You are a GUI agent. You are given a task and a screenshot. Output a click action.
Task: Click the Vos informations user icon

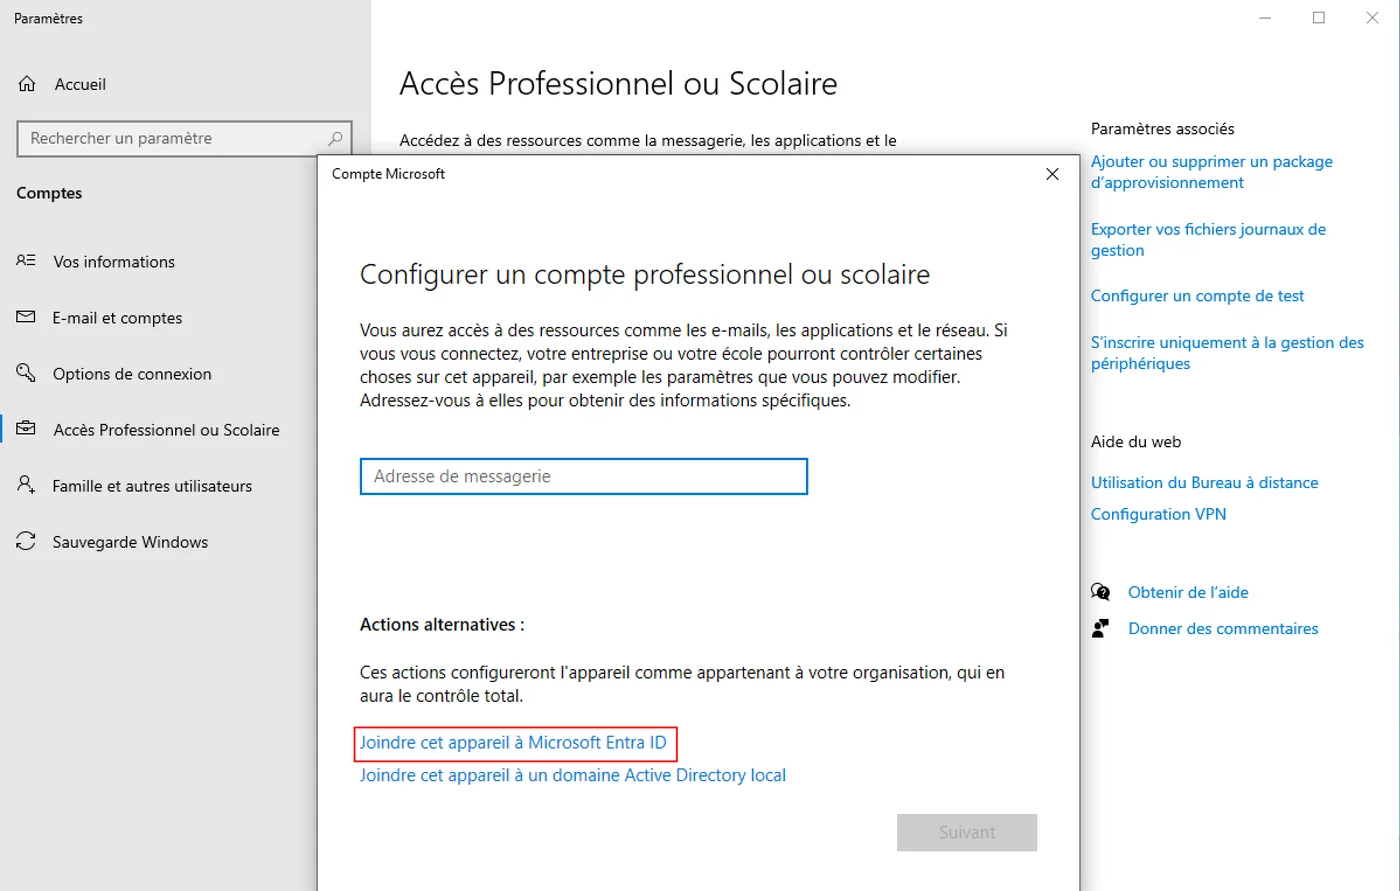tap(25, 261)
